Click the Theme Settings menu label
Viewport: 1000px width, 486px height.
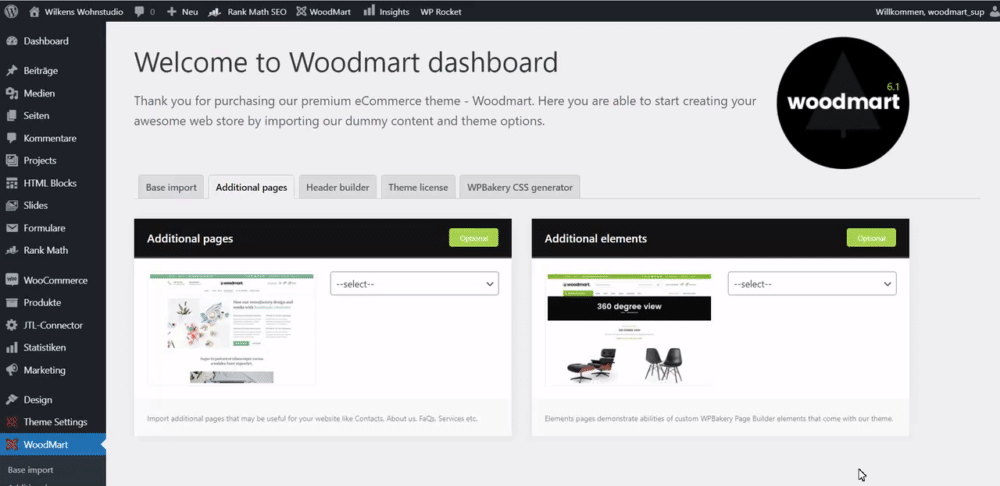coord(55,422)
